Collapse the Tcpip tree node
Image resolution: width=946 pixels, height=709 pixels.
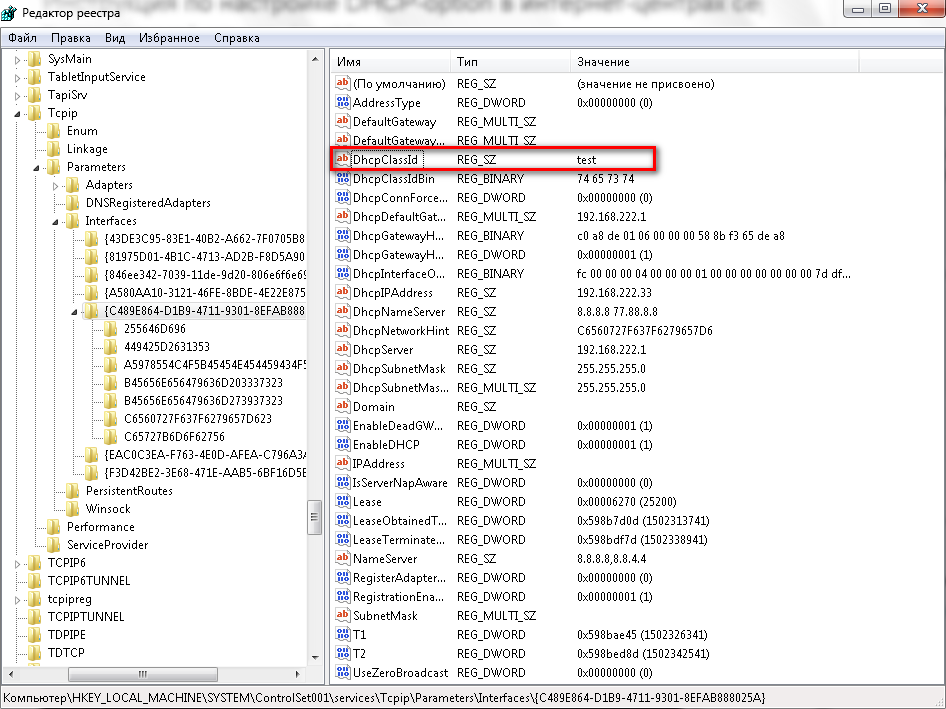tap(18, 114)
